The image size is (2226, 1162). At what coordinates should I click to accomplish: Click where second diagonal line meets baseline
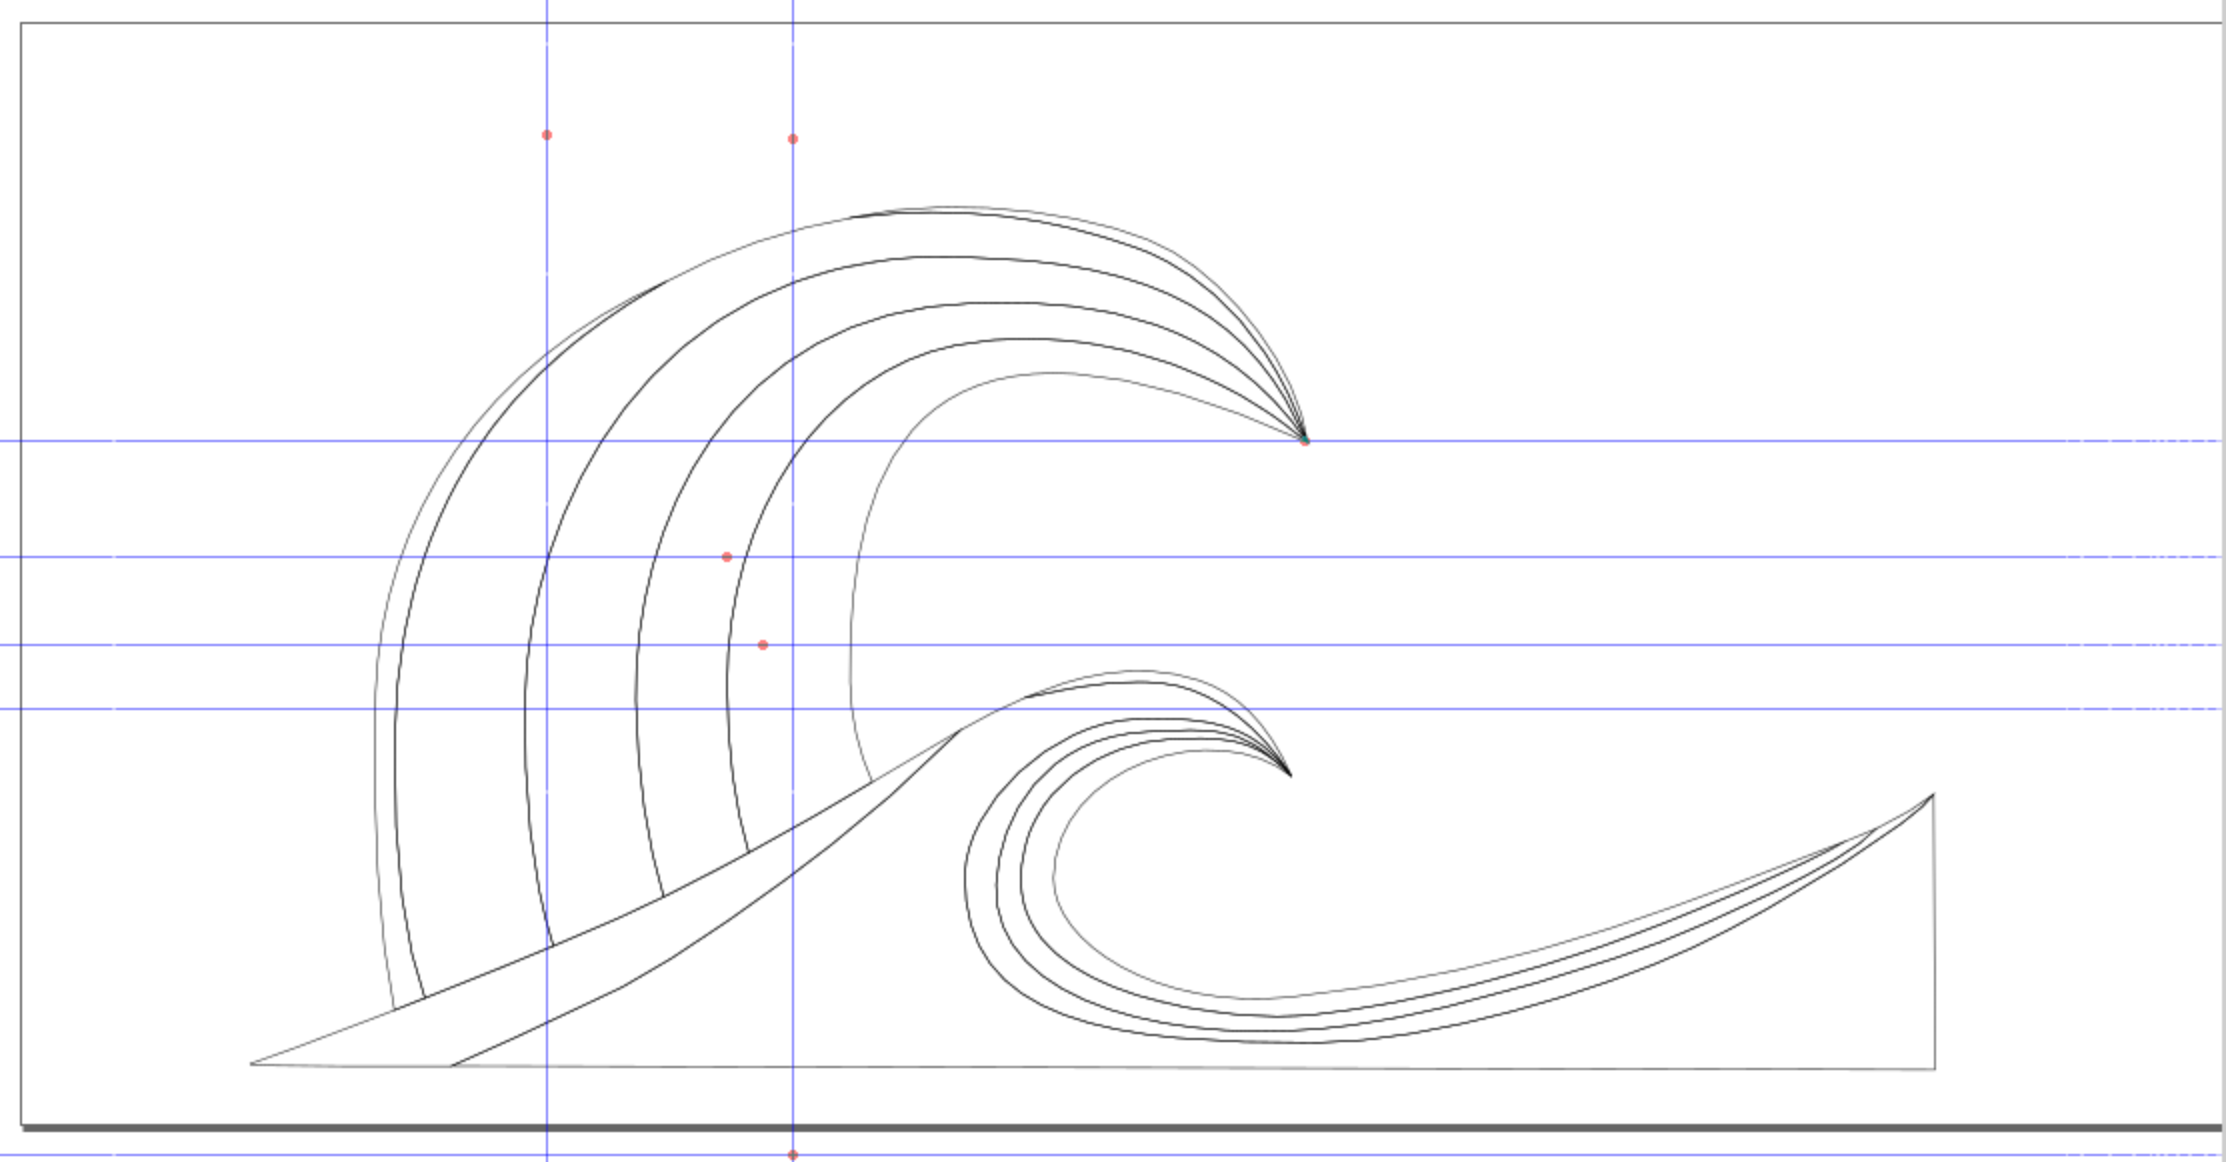point(451,1065)
